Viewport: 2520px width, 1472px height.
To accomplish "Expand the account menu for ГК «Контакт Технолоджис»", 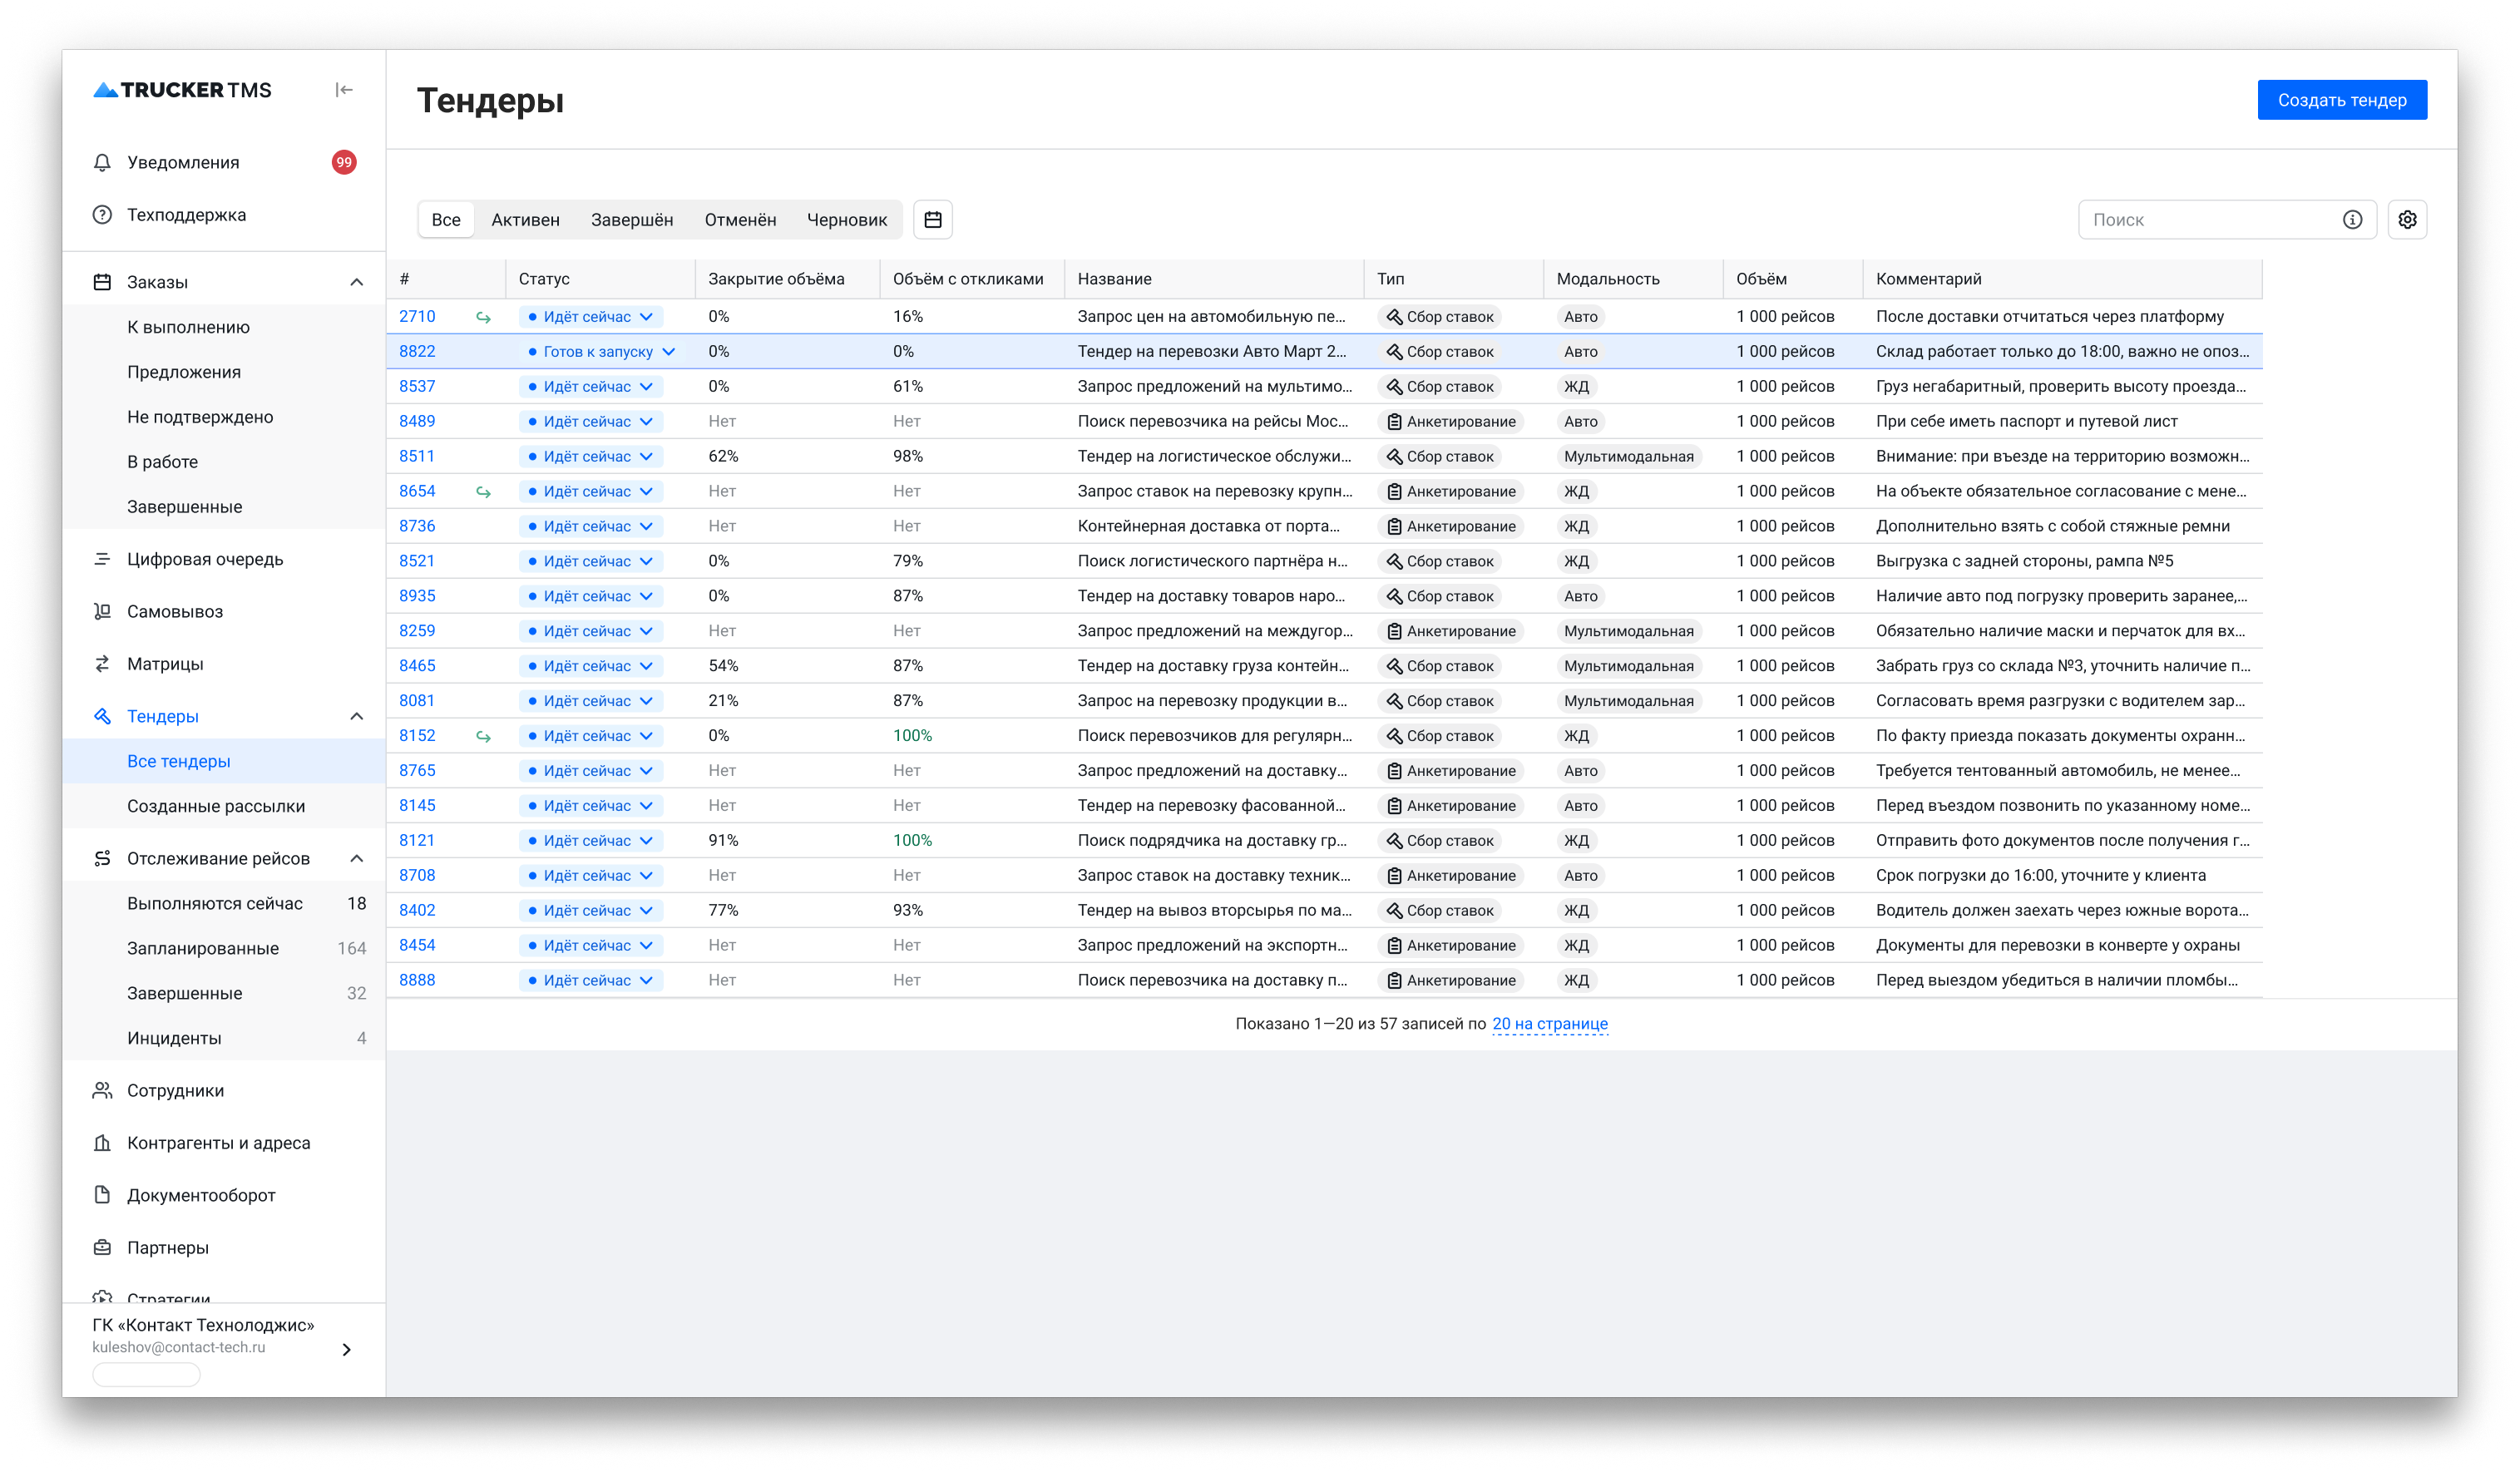I will tap(346, 1349).
